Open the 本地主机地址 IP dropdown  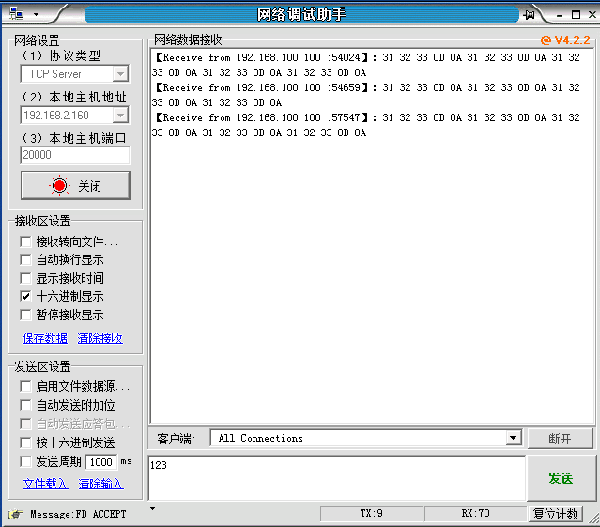click(x=120, y=116)
